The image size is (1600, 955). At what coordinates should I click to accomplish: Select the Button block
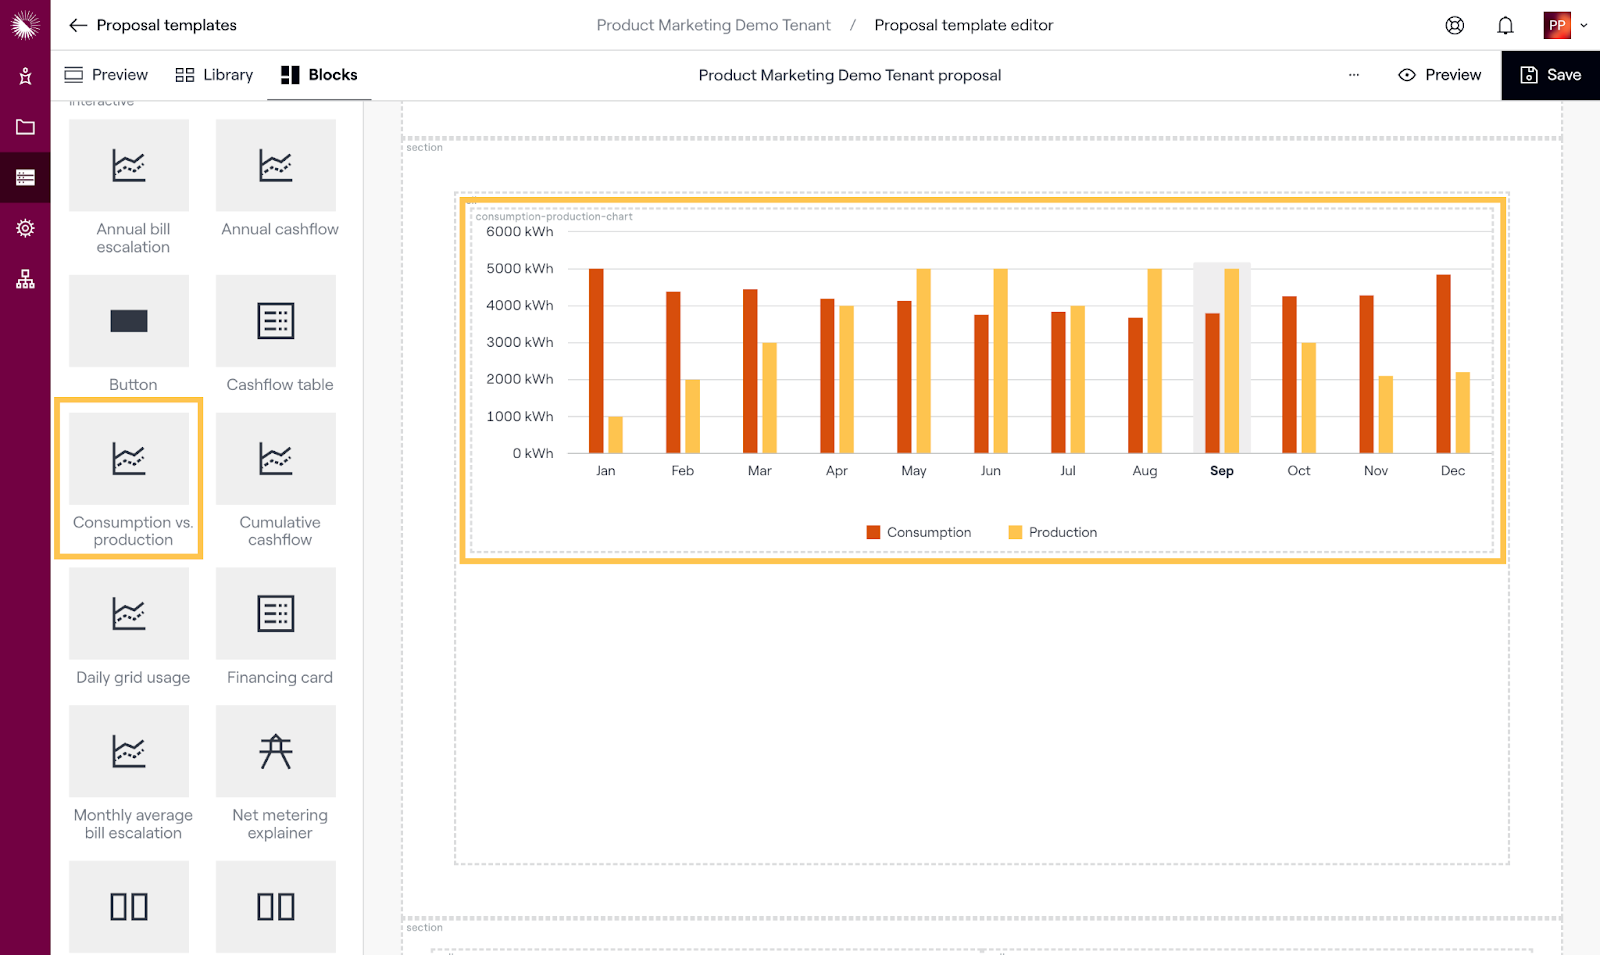(129, 334)
